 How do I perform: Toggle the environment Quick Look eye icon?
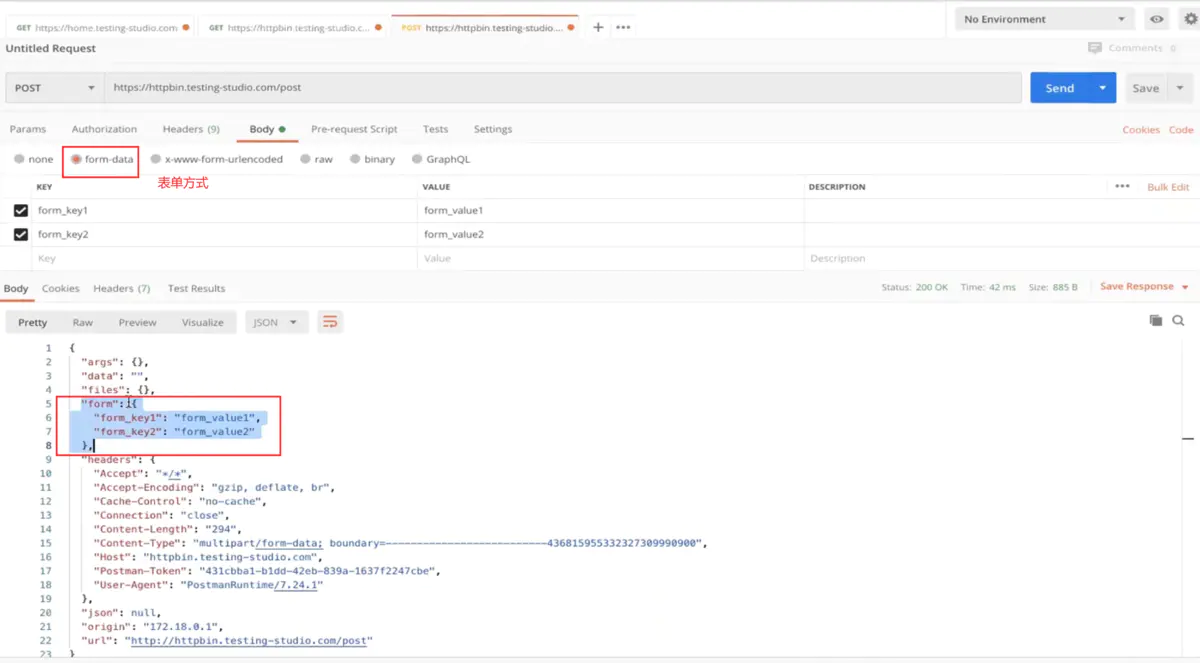pyautogui.click(x=1156, y=18)
